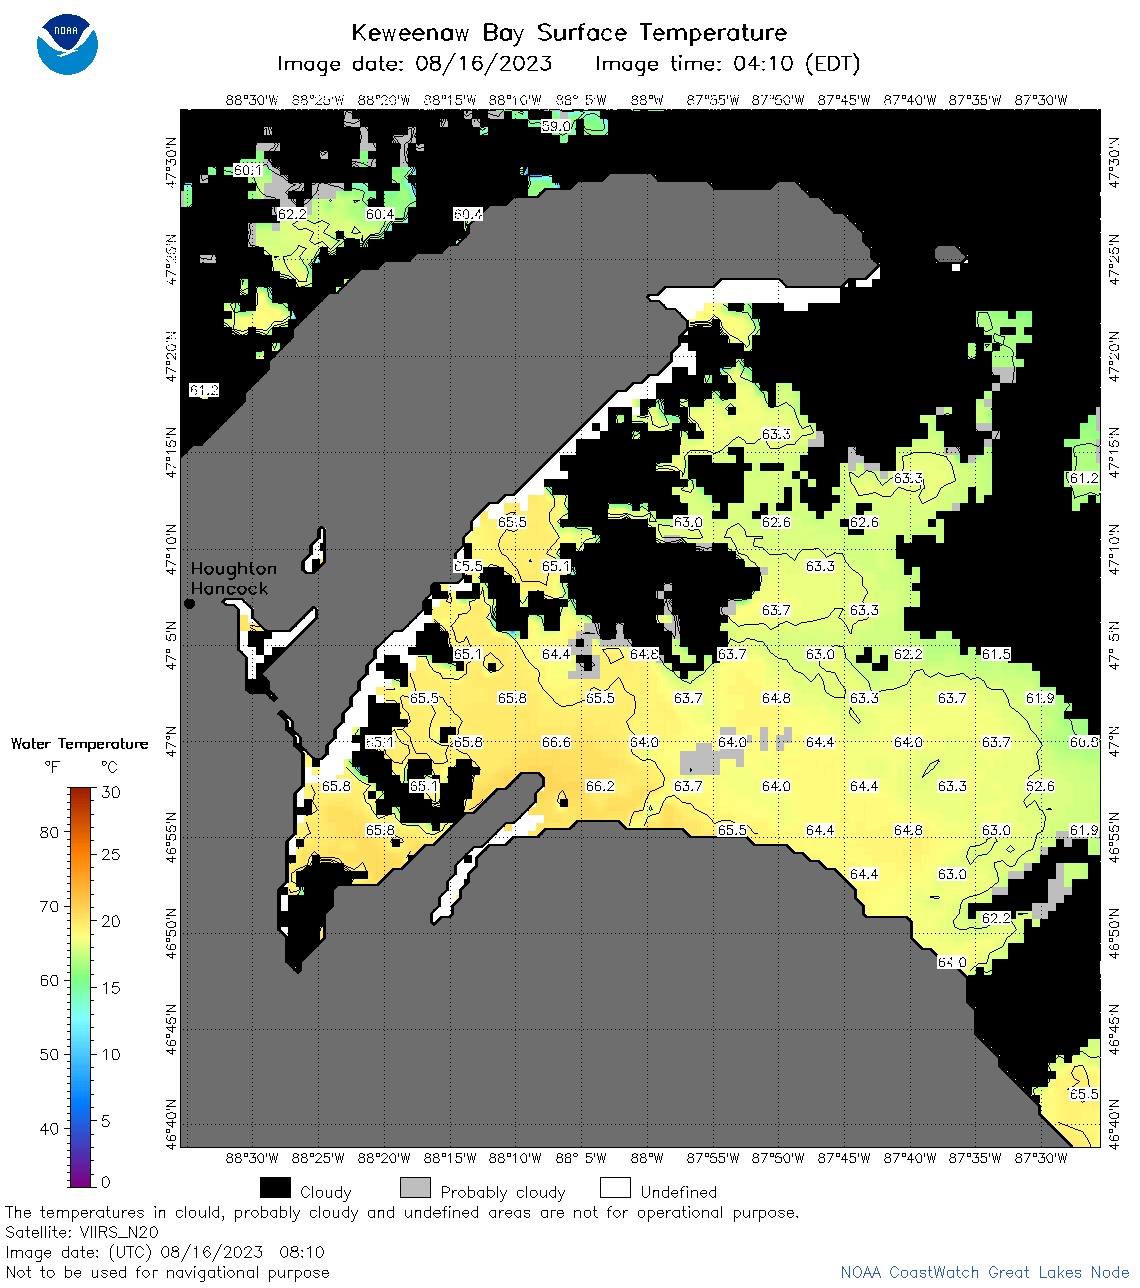Click the NOAA logo emblem
The height and width of the screenshot is (1288, 1140).
click(67, 44)
